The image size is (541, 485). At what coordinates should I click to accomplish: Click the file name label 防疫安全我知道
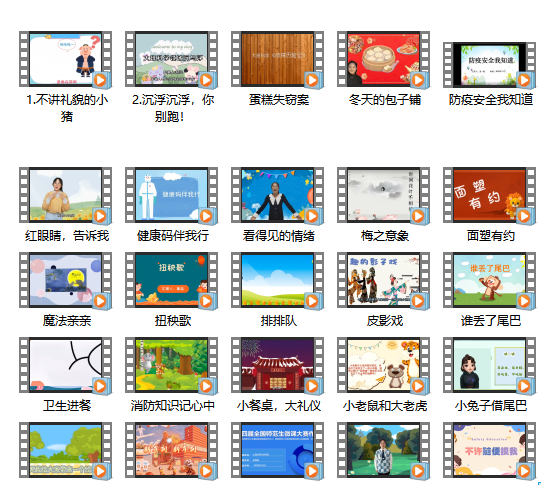(491, 100)
